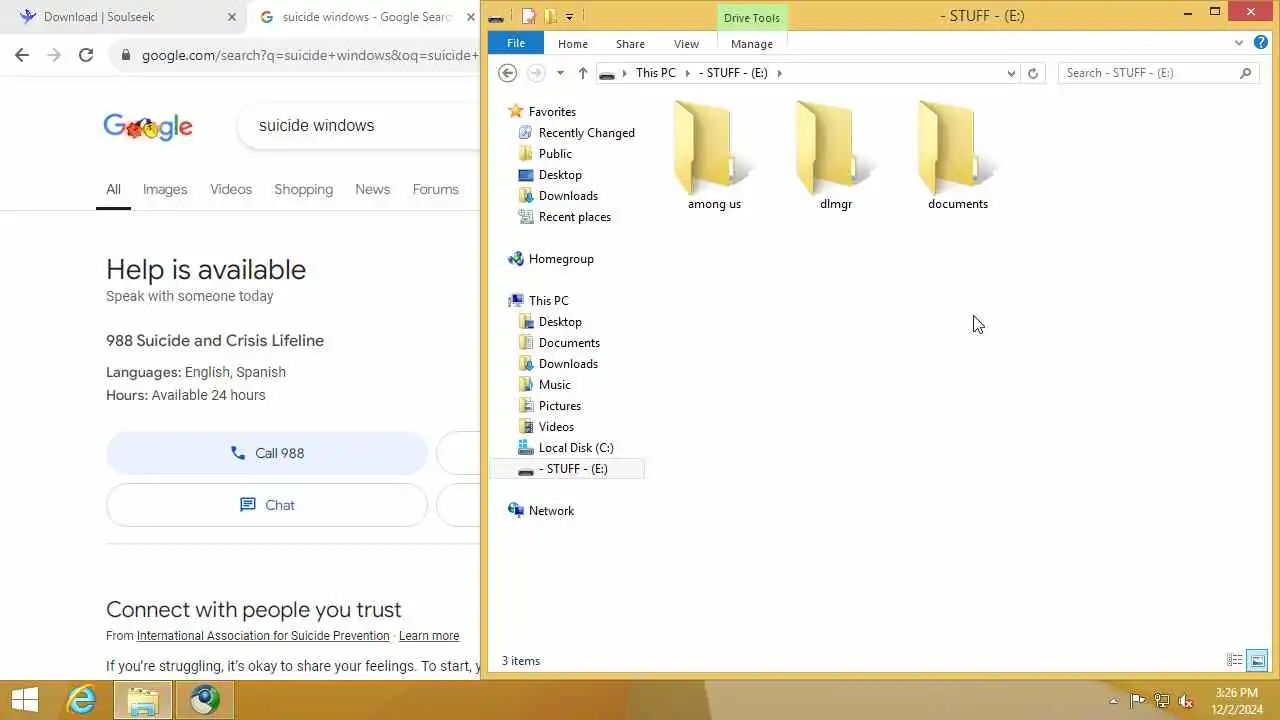
Task: Click the Chromium browser taskbar icon
Action: coord(205,700)
